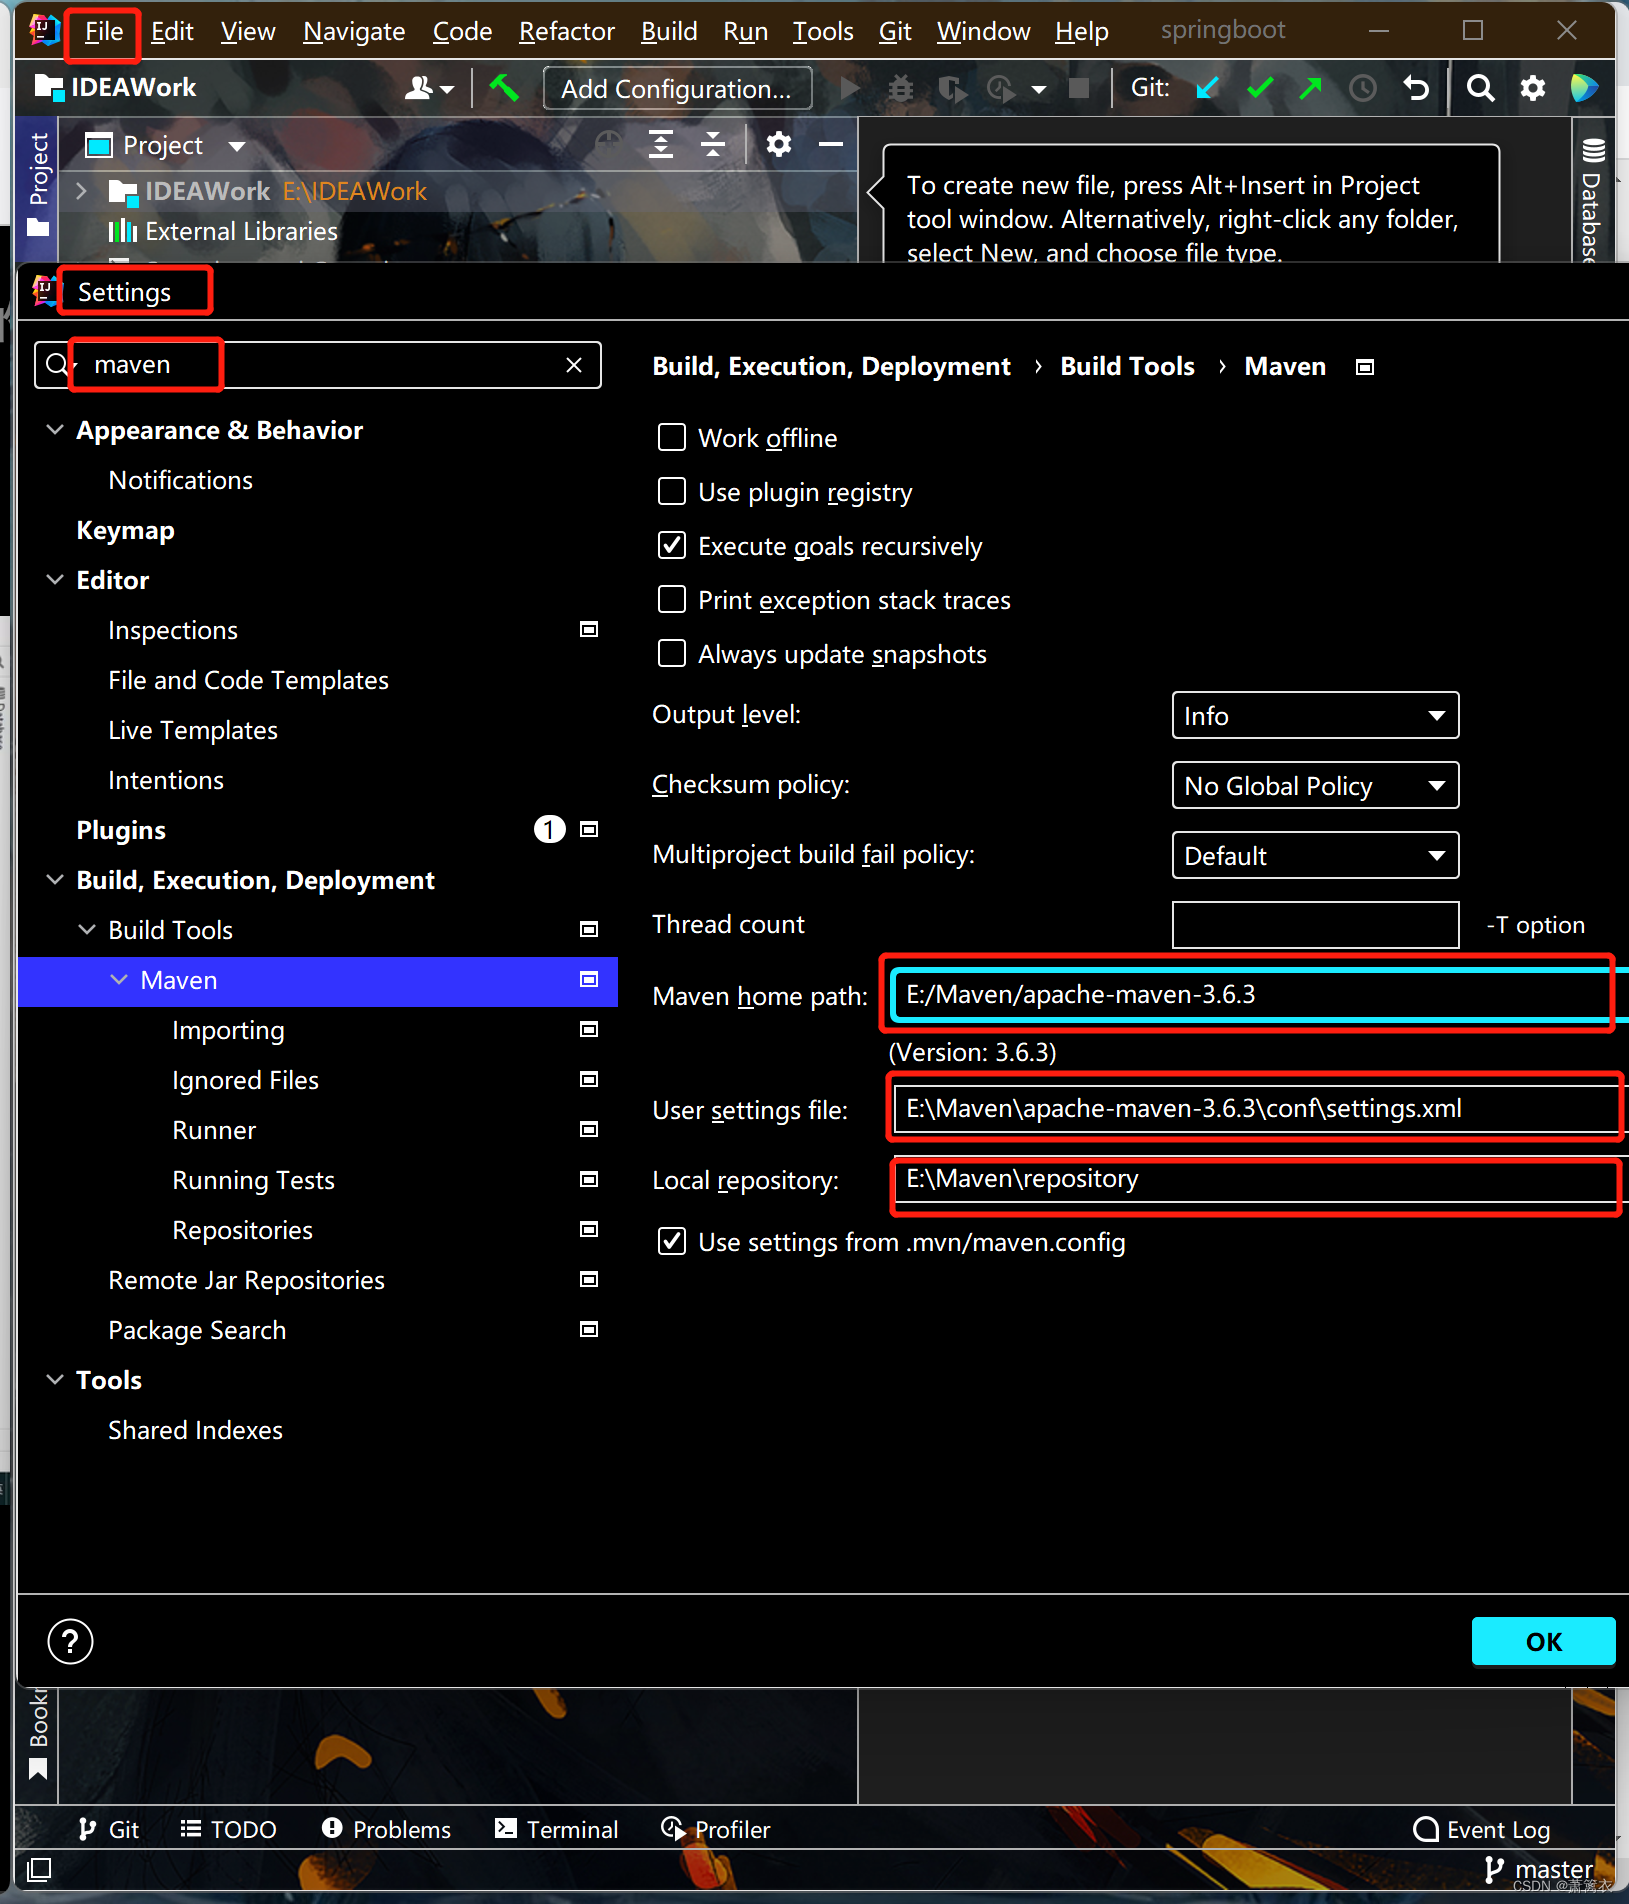Screen dimensions: 1629x1904
Task: Click Build Tools breadcrumb link
Action: (1127, 367)
